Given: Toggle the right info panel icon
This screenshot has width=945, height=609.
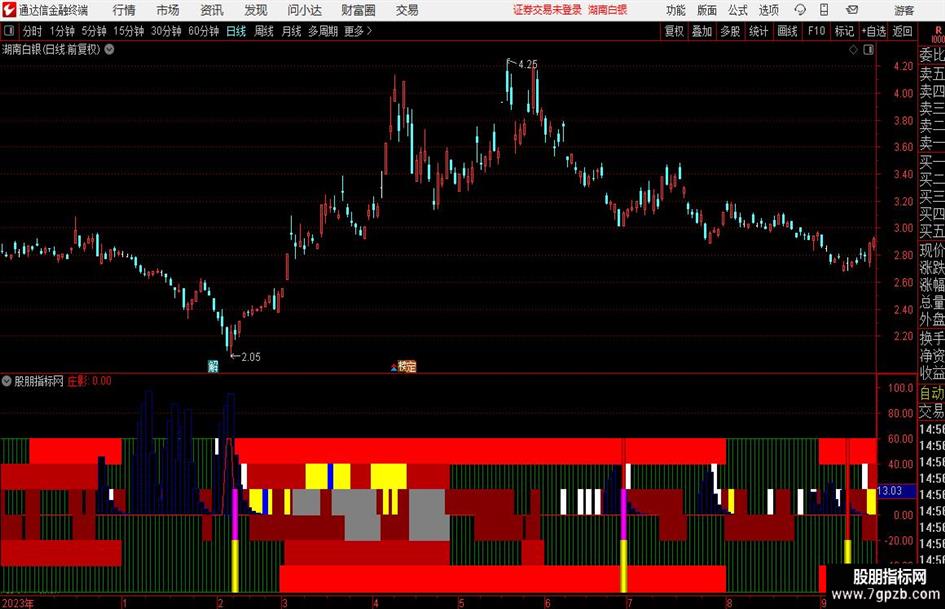Looking at the screenshot, I should coord(868,50).
